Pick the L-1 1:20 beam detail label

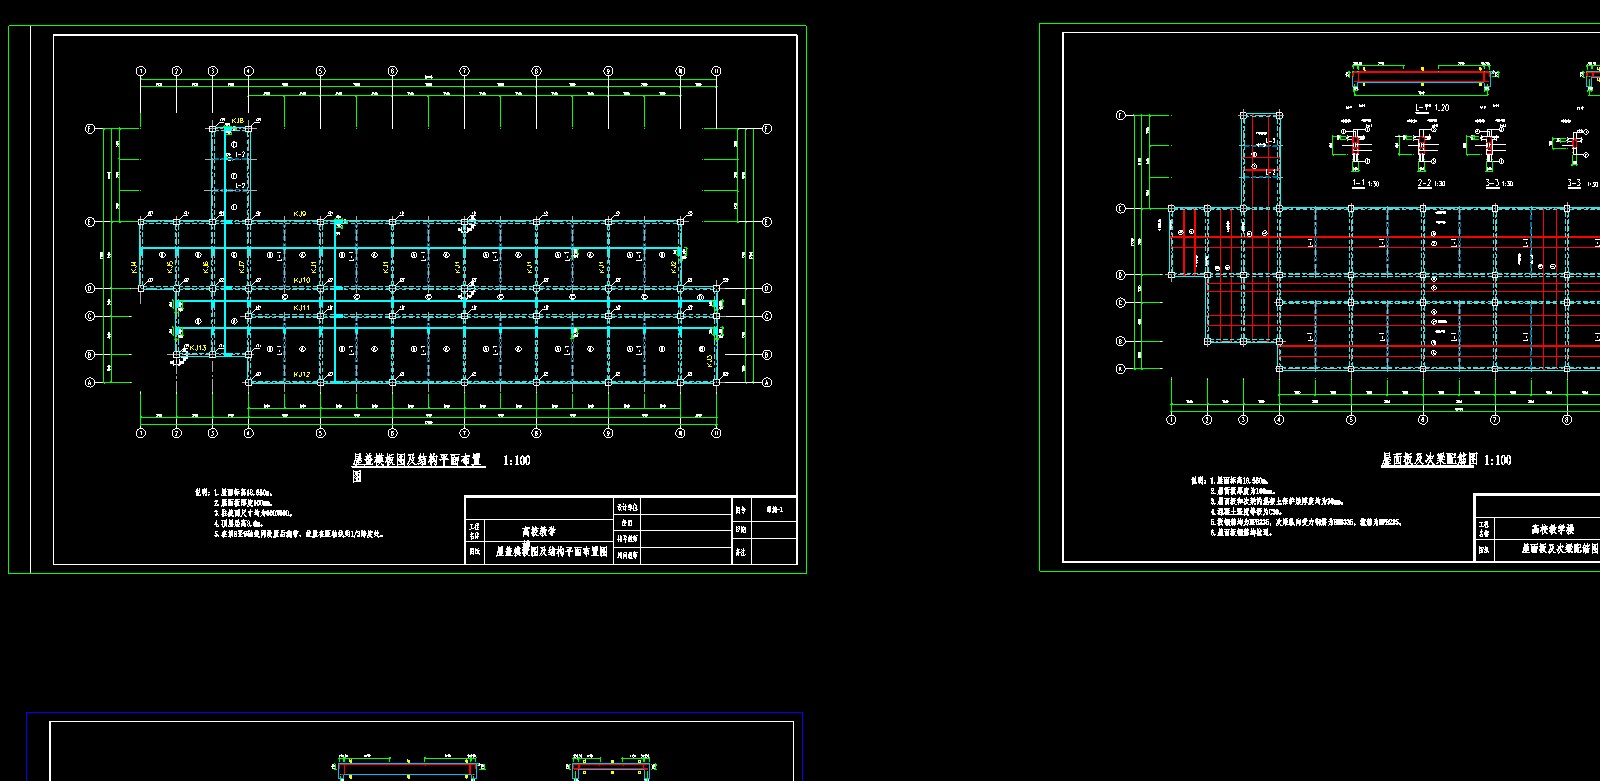(x=1432, y=107)
